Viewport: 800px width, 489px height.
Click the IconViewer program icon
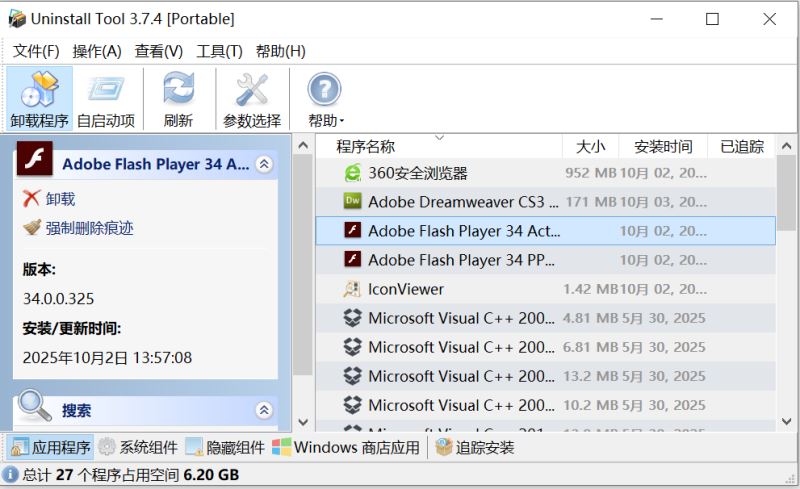point(353,289)
